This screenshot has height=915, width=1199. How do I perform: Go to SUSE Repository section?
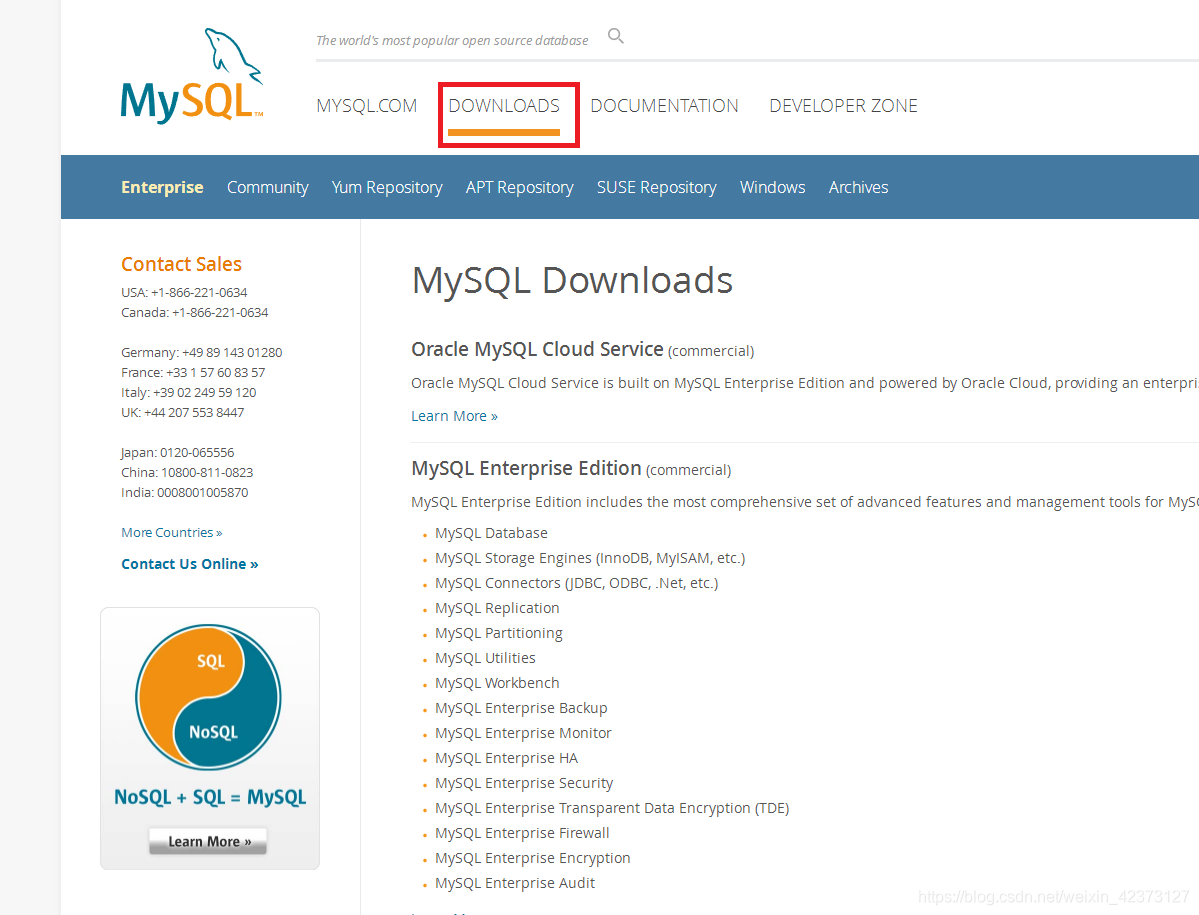(x=657, y=187)
